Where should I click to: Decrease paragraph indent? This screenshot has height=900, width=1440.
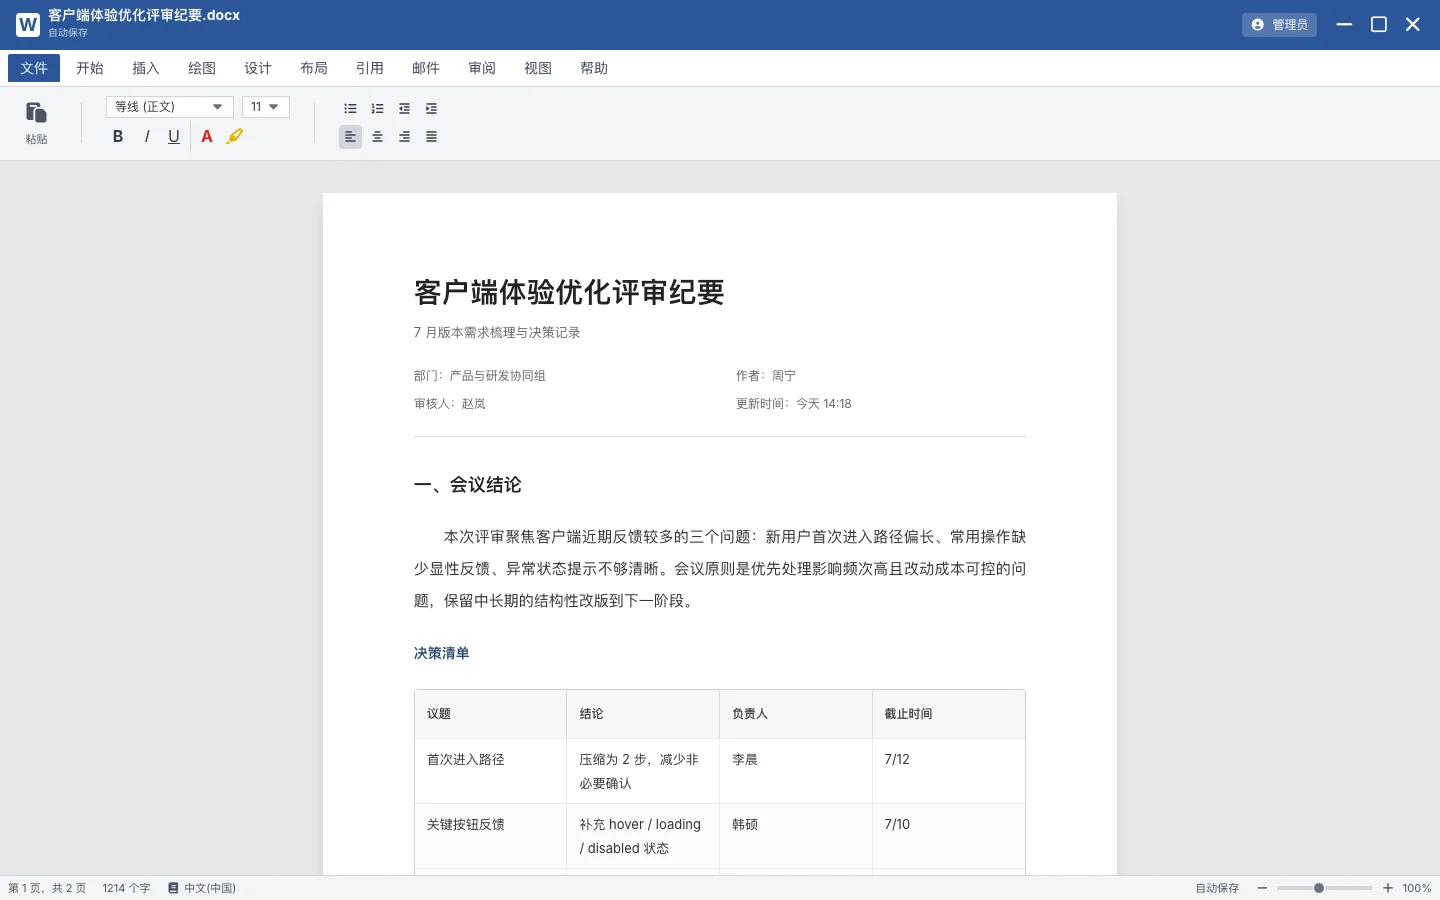click(x=404, y=108)
